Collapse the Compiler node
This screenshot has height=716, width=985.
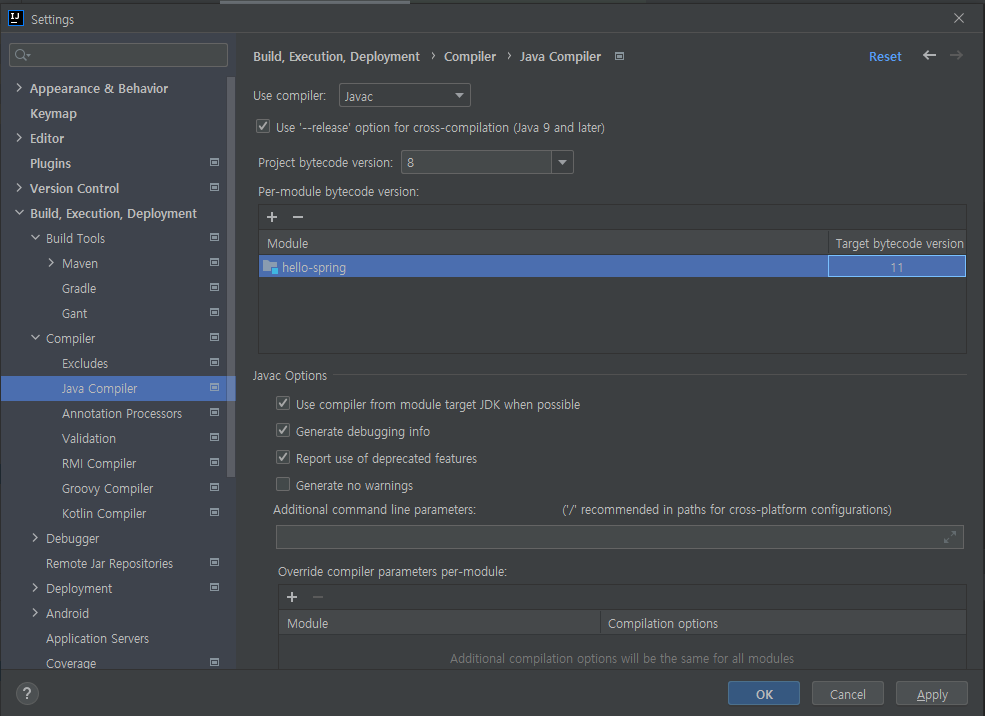point(35,337)
